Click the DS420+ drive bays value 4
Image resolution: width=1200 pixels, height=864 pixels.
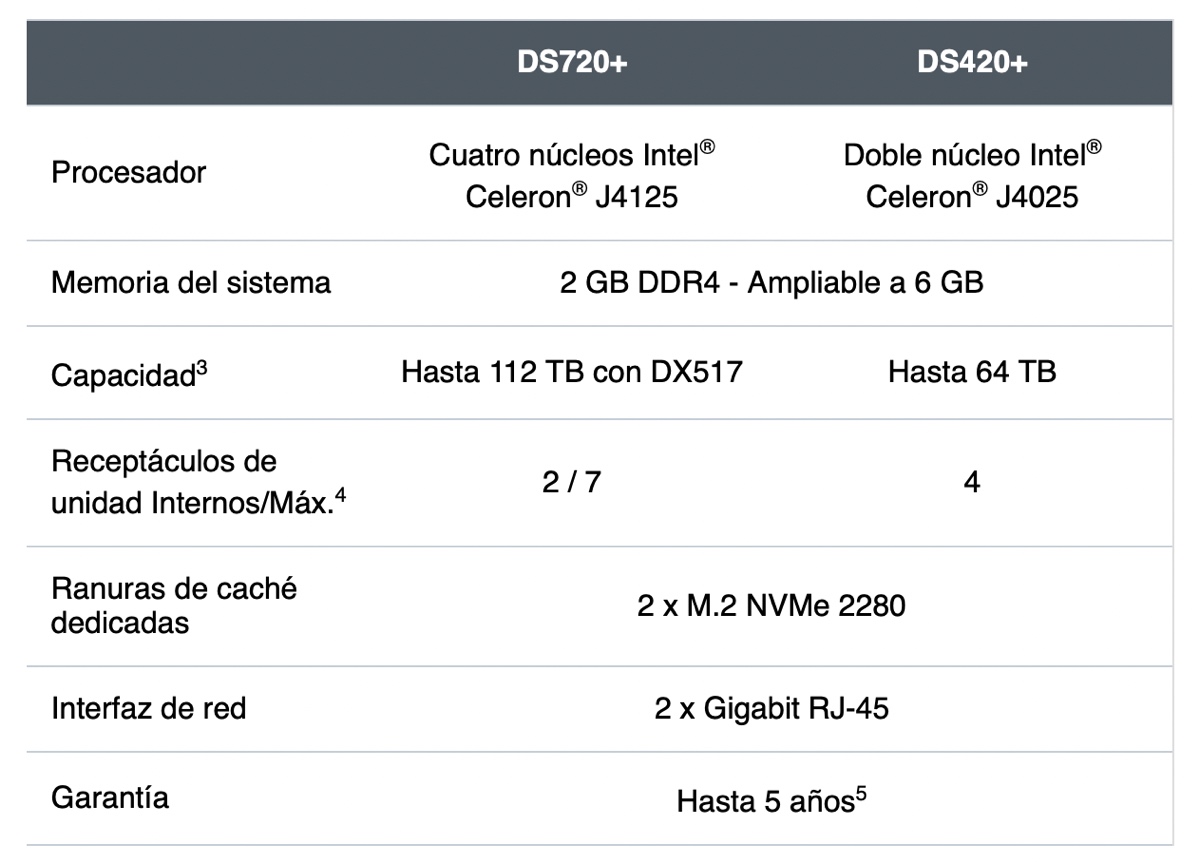972,483
